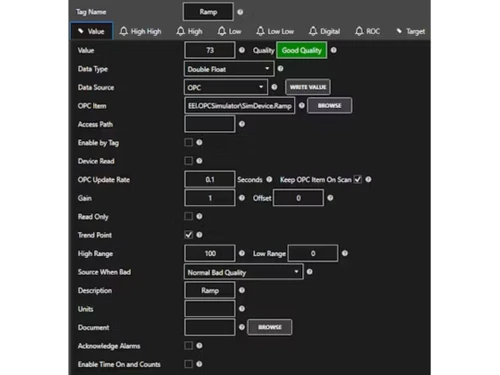Click the High Range field showing 100
This screenshot has height=375, width=500.
pos(209,253)
